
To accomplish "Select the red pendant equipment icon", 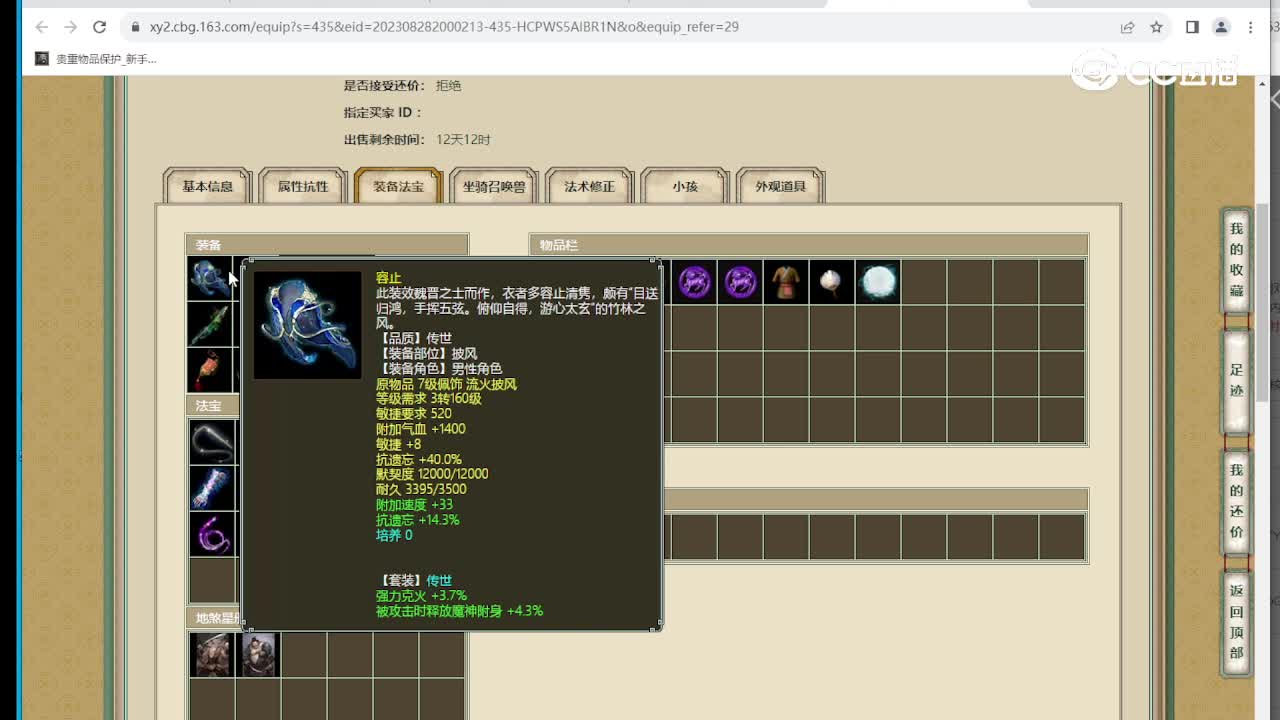I will point(211,370).
